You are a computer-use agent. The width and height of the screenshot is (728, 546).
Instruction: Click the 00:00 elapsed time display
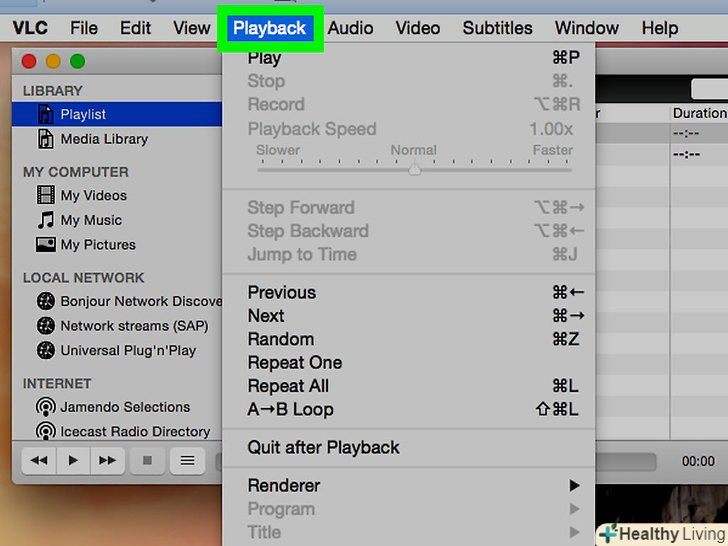point(698,461)
